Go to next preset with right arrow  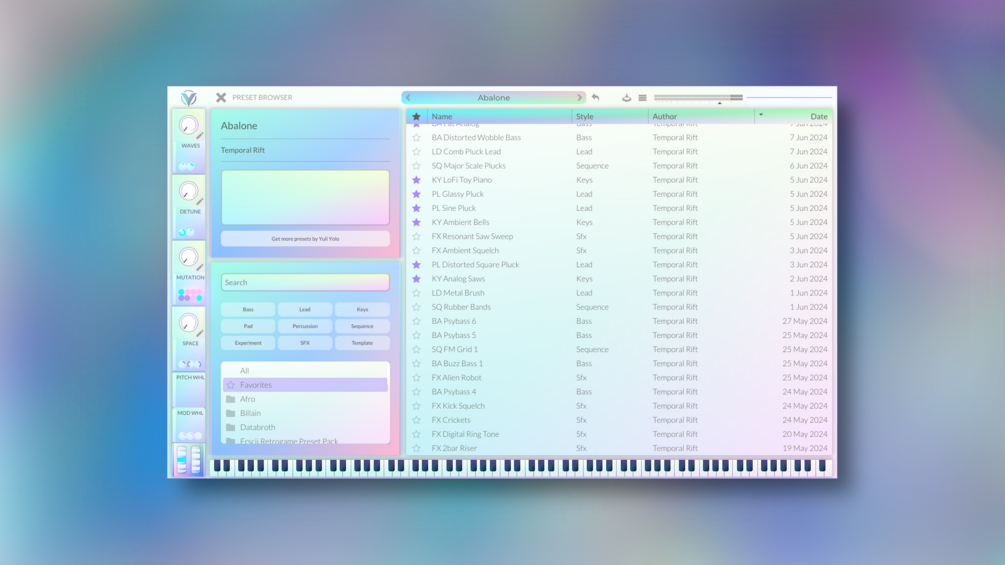coord(579,97)
